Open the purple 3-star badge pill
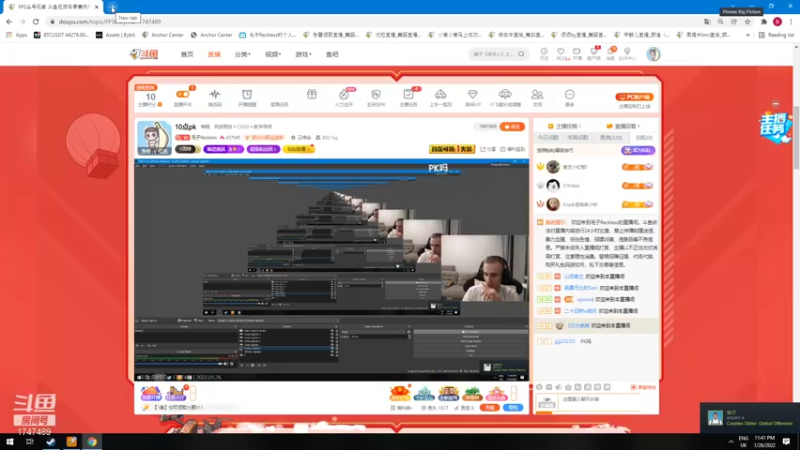Image resolution: width=800 pixels, height=450 pixels. (223, 149)
